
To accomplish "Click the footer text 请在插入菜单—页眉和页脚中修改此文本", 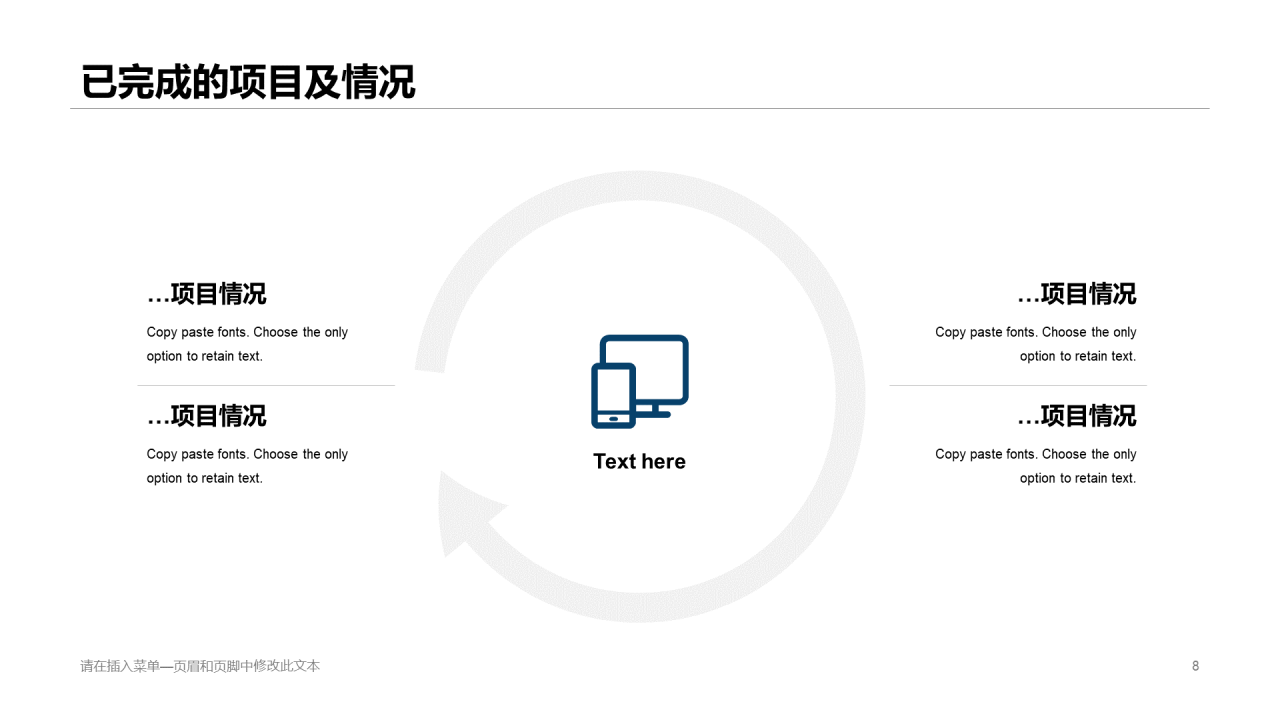I will click(200, 666).
